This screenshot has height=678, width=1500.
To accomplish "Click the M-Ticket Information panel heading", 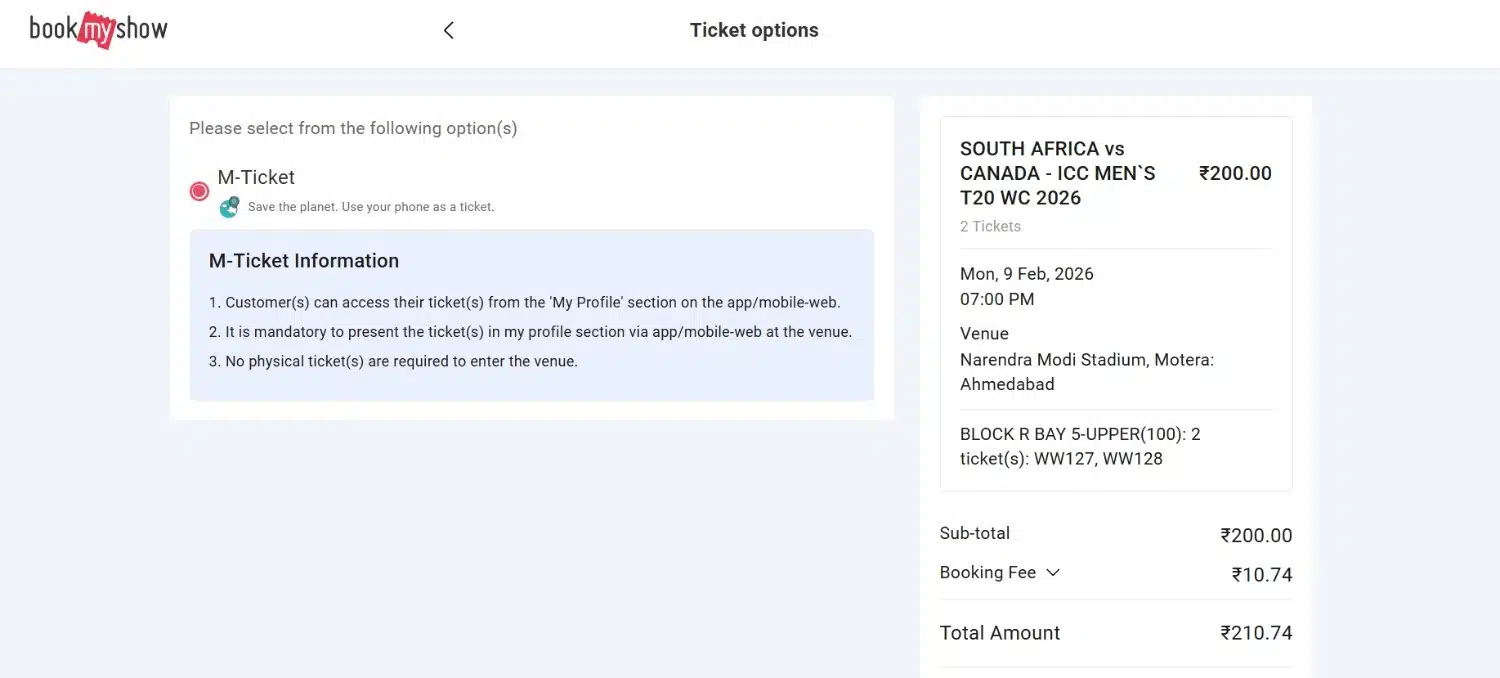I will (x=303, y=260).
